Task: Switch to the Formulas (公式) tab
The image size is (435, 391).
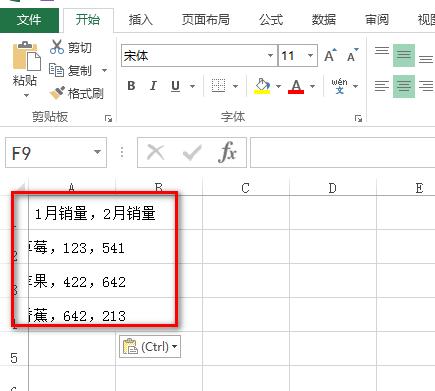Action: coord(271,20)
